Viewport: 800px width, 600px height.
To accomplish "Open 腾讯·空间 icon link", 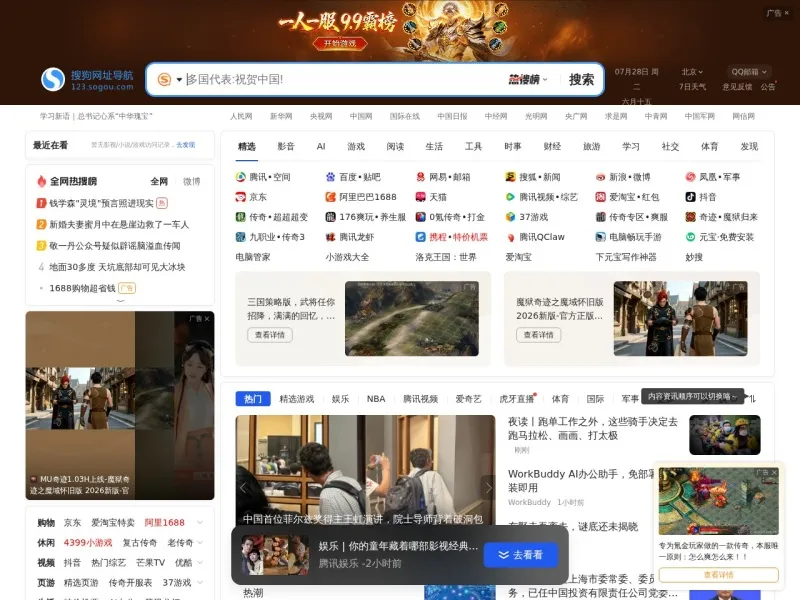I will [240, 177].
